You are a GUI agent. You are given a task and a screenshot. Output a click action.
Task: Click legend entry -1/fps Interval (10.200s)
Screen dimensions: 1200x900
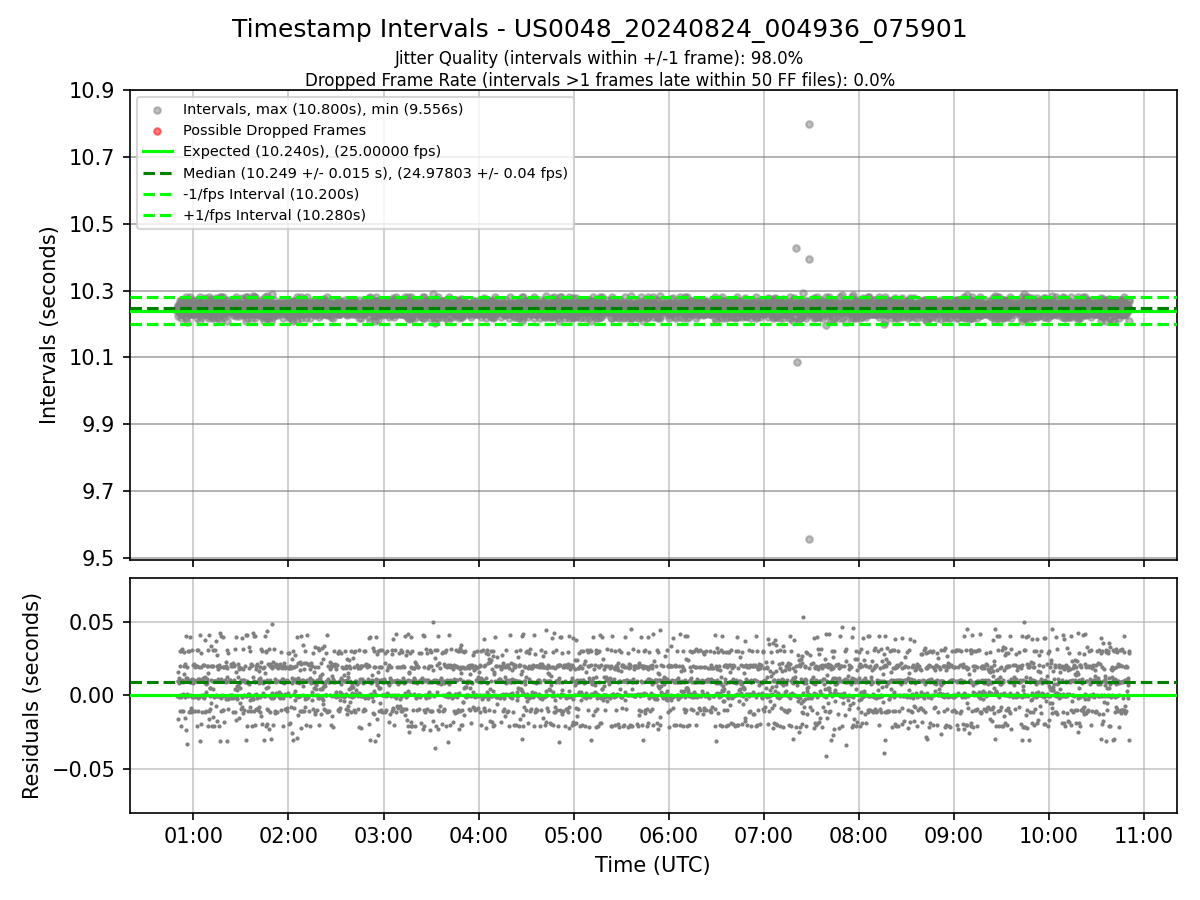point(271,194)
